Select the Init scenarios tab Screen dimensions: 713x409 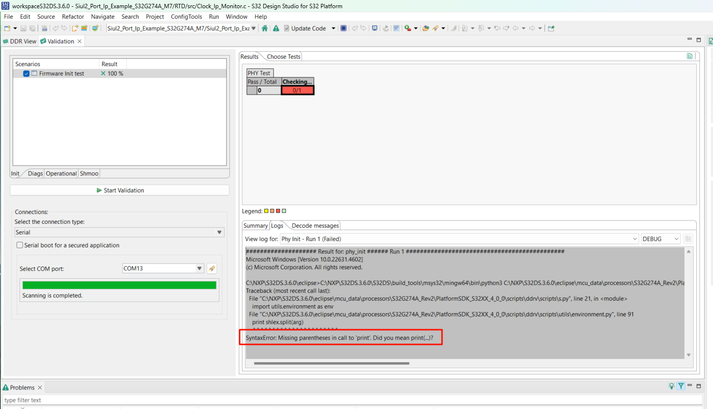pyautogui.click(x=15, y=173)
